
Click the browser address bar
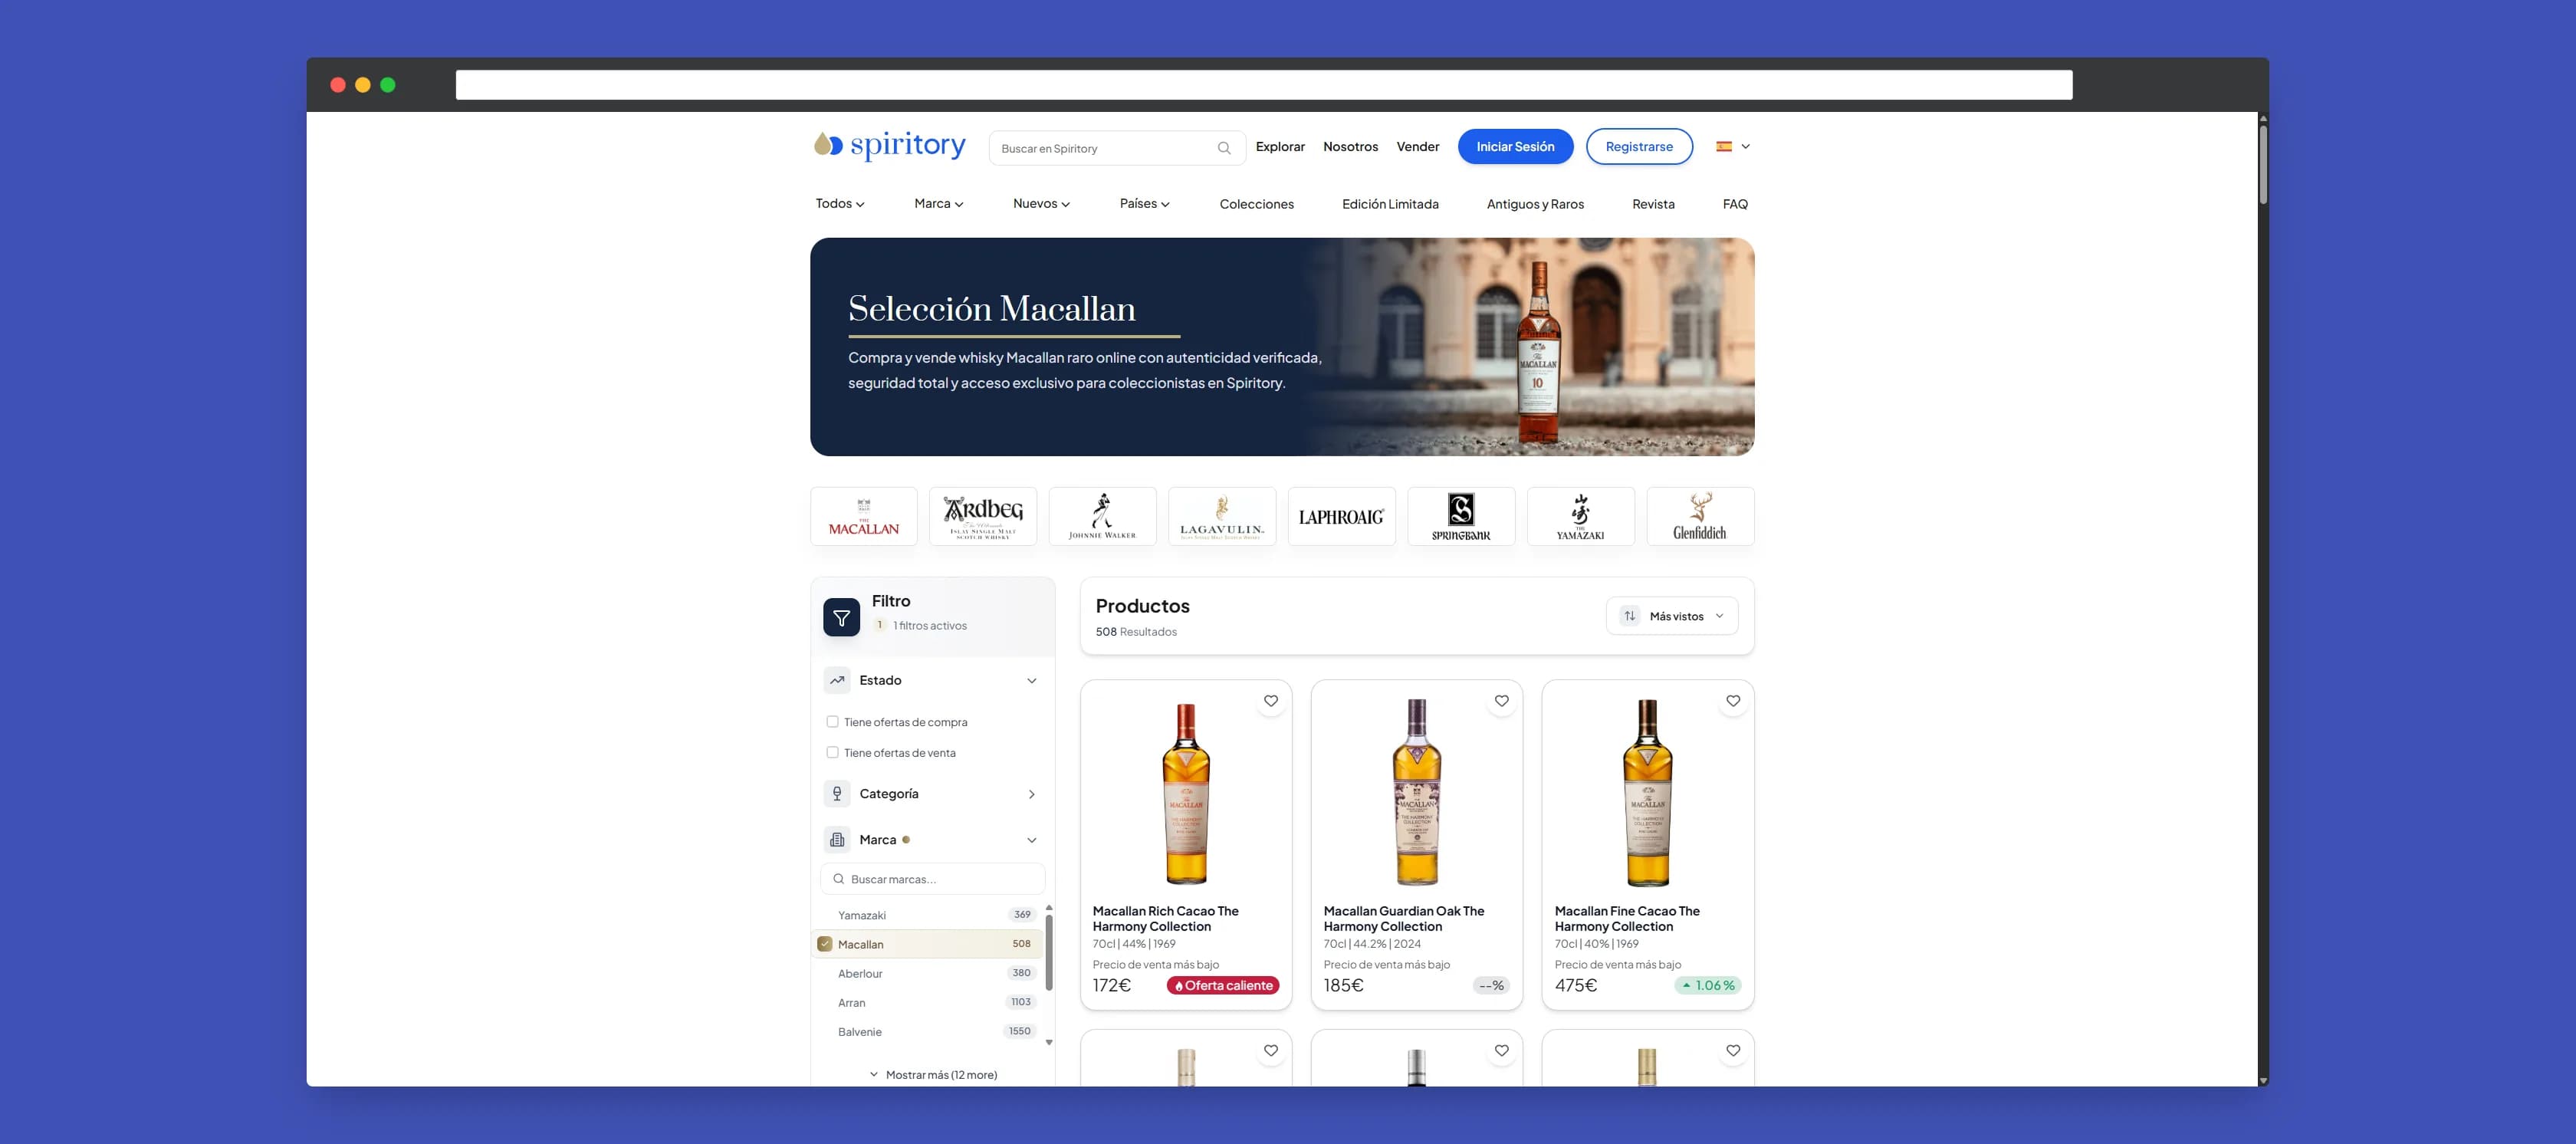1264,84
